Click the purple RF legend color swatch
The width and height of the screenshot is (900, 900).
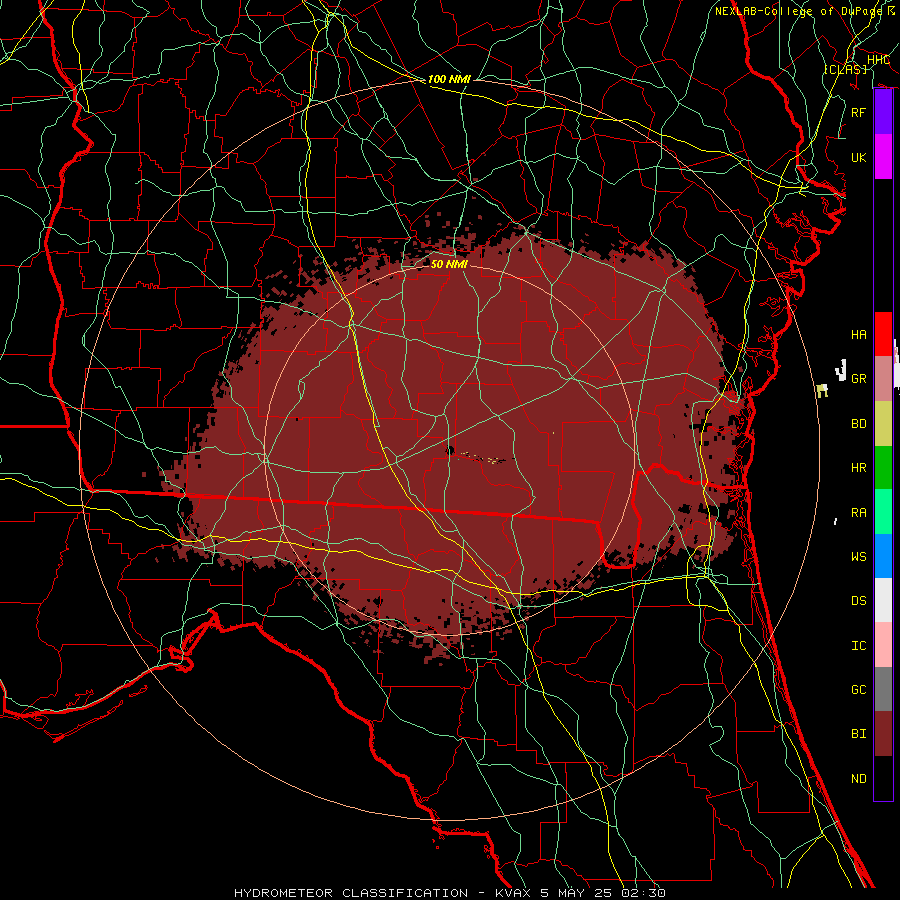883,112
